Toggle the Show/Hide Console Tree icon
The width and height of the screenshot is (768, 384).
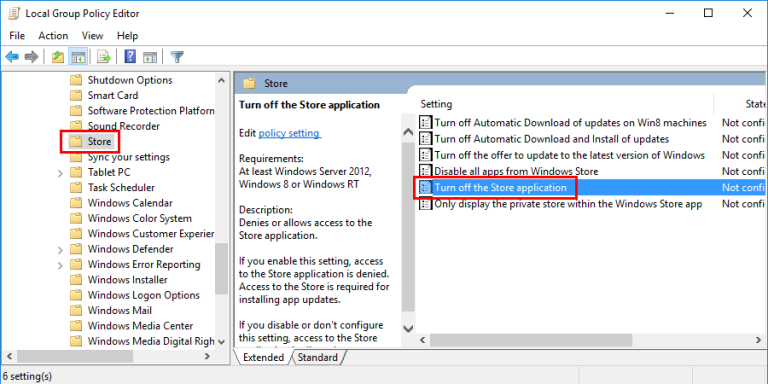click(x=78, y=57)
